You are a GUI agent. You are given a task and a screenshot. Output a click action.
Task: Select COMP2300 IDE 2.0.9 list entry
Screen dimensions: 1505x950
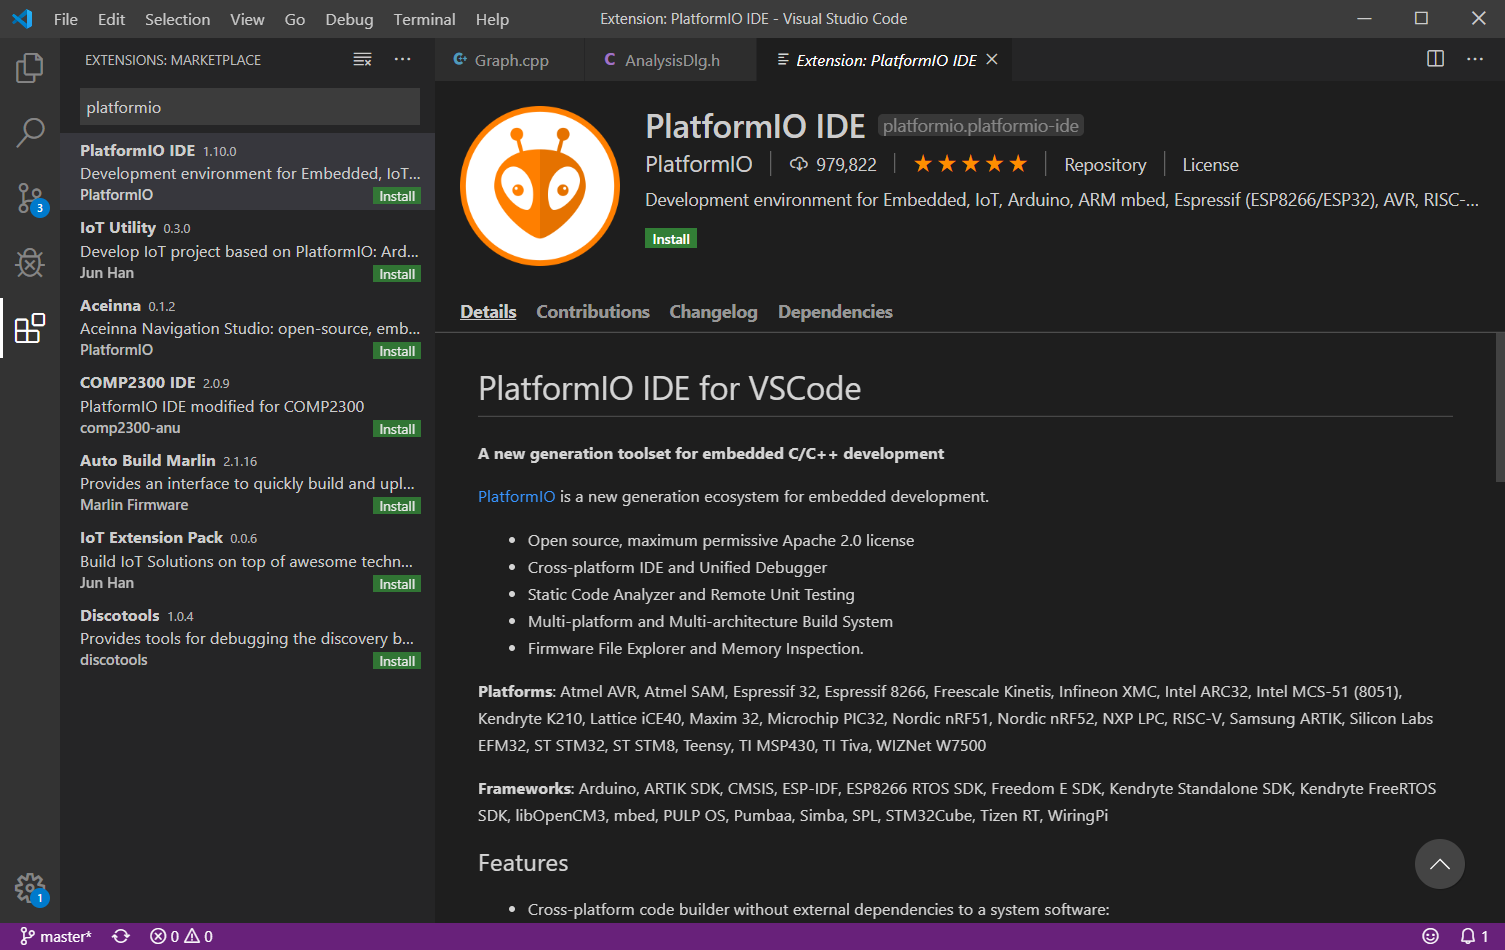(x=247, y=404)
